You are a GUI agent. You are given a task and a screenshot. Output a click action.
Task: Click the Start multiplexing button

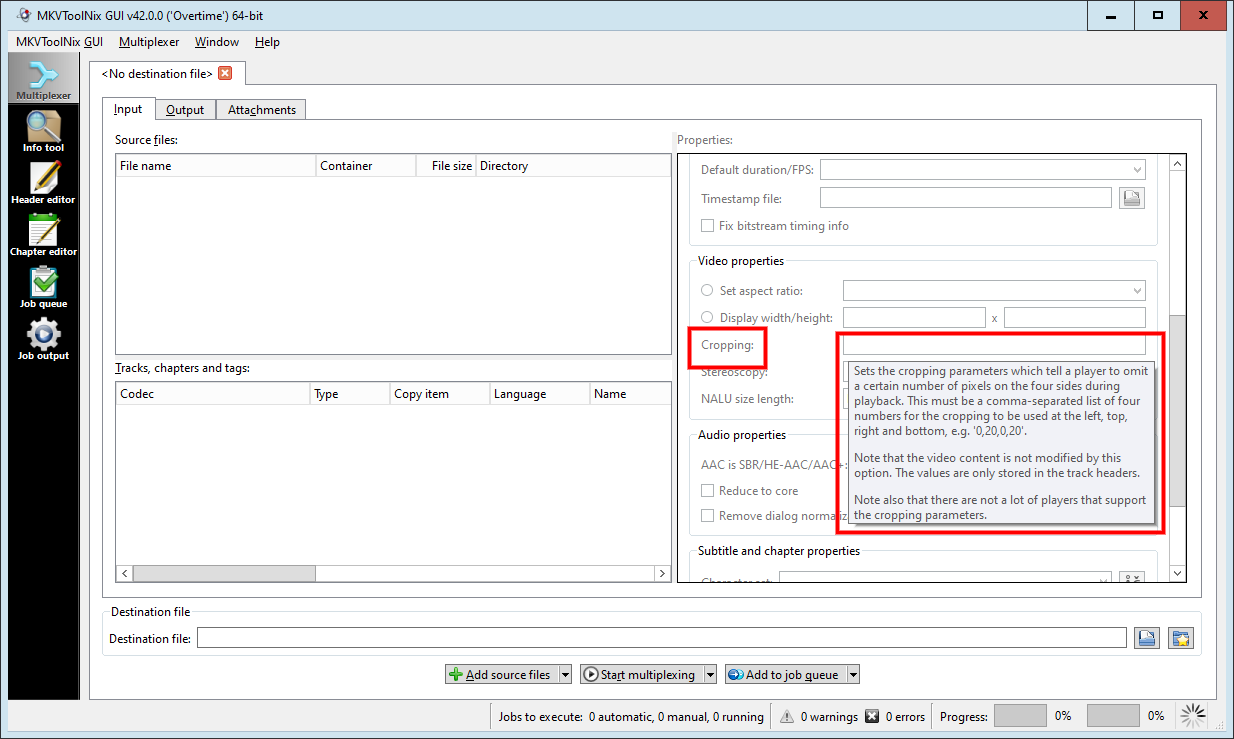pyautogui.click(x=642, y=675)
